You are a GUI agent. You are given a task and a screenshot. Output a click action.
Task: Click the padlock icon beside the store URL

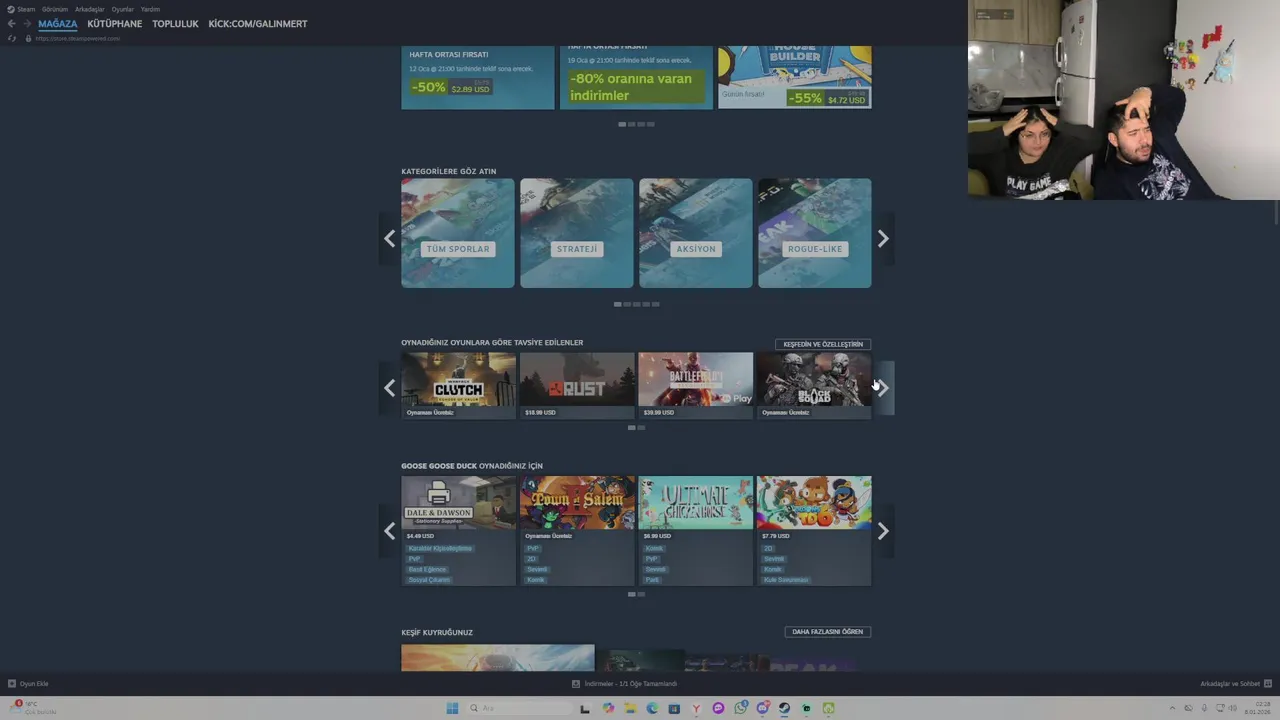point(29,38)
